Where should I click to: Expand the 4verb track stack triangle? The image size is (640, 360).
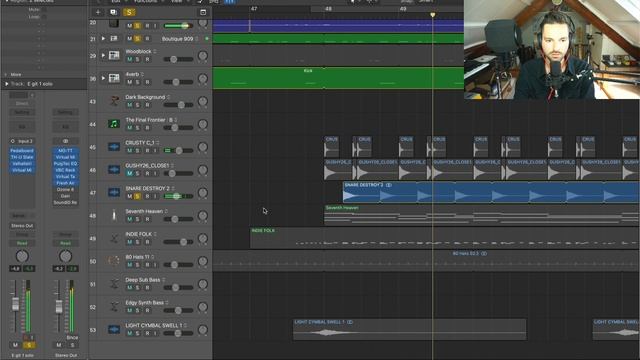click(x=103, y=78)
